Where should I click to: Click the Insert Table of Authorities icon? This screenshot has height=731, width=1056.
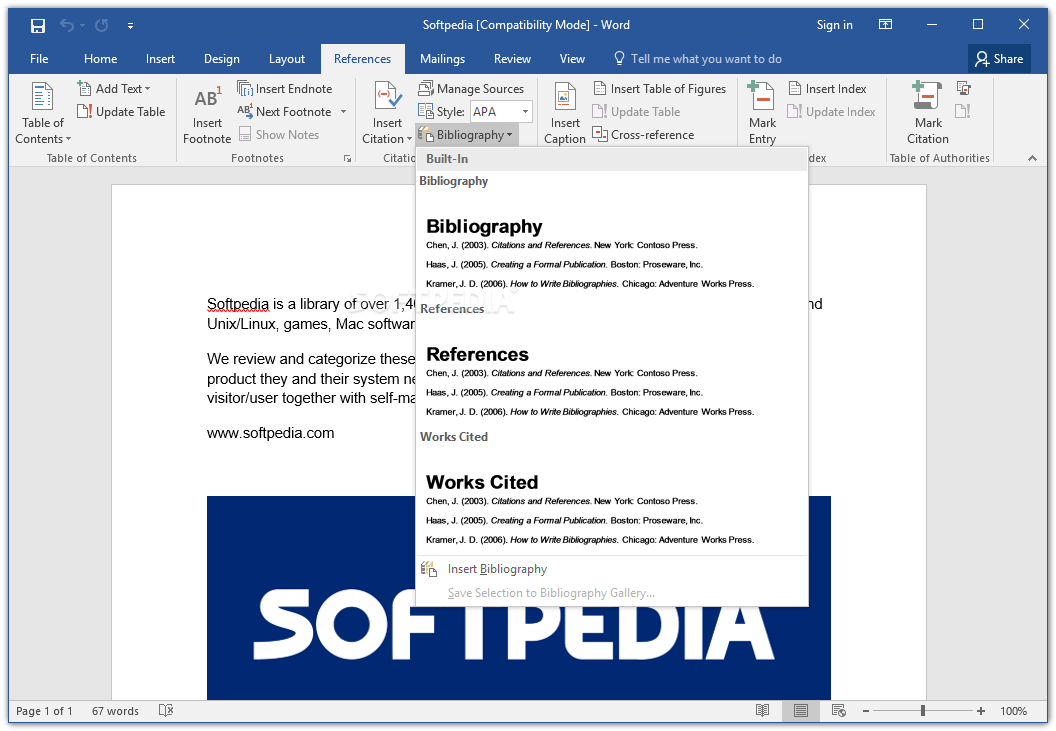click(964, 88)
